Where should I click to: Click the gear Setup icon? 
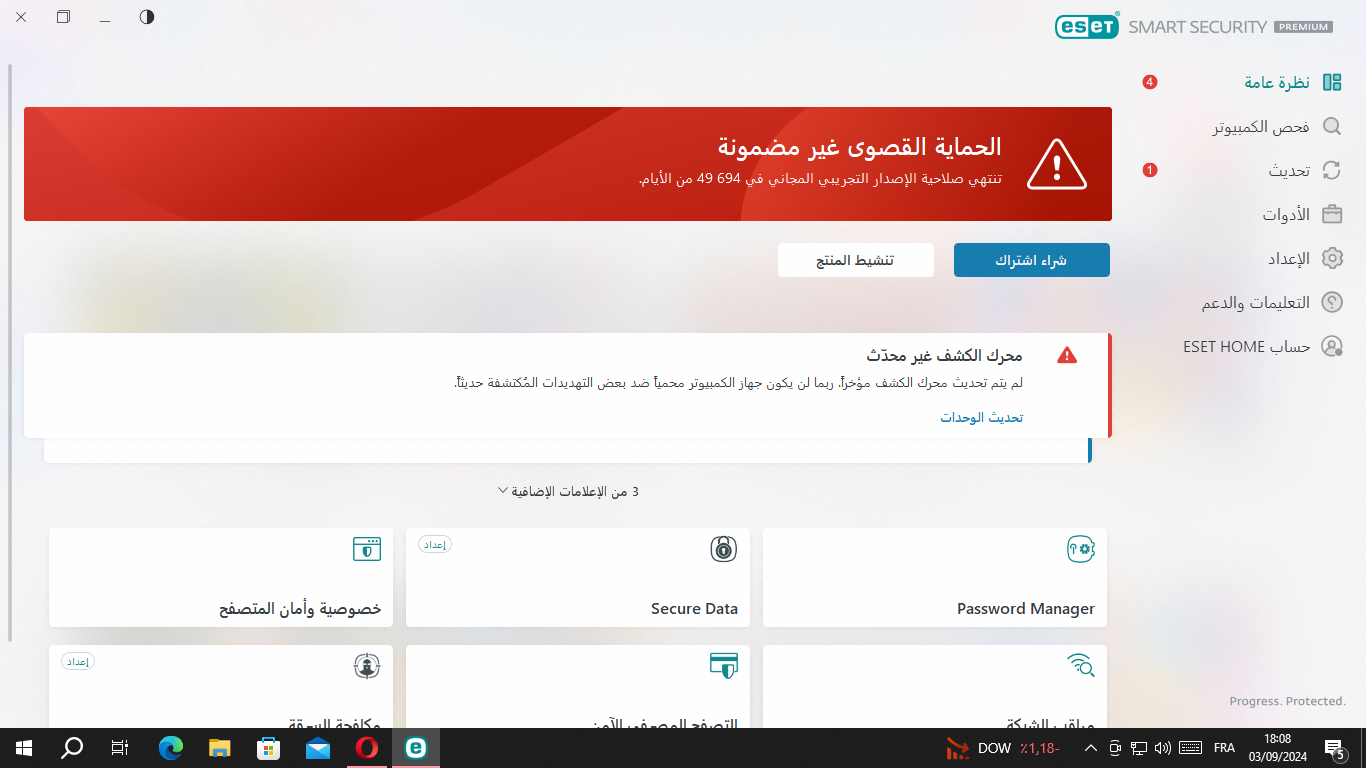point(1332,259)
